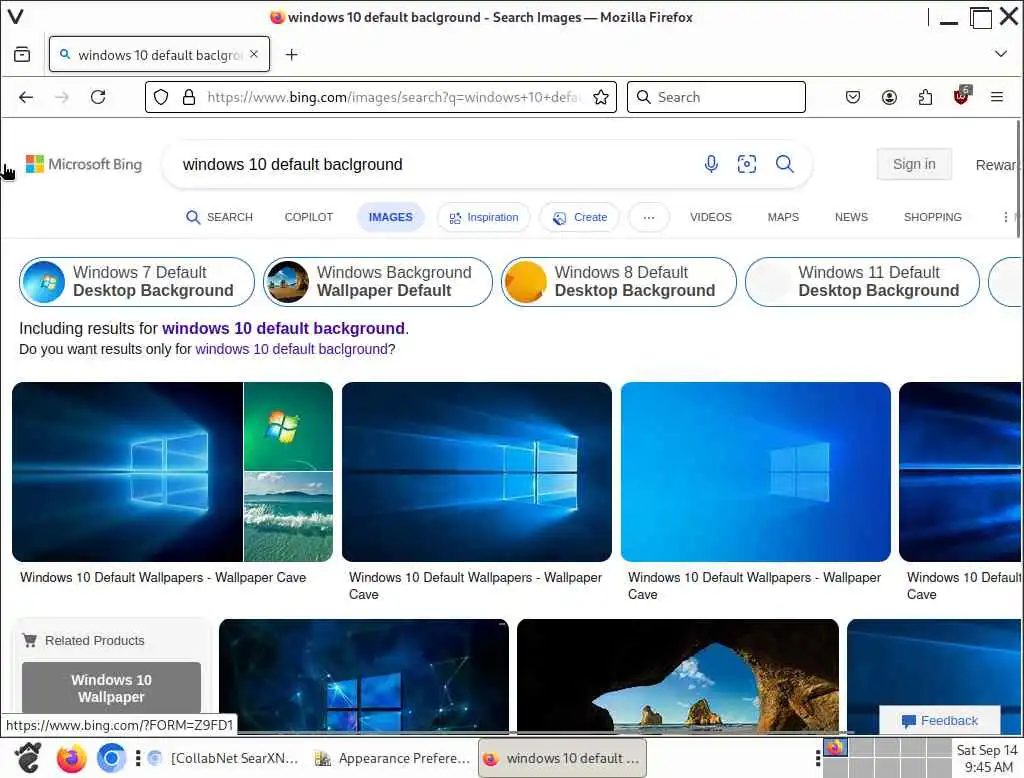Go back with the browser back arrow

(x=26, y=97)
